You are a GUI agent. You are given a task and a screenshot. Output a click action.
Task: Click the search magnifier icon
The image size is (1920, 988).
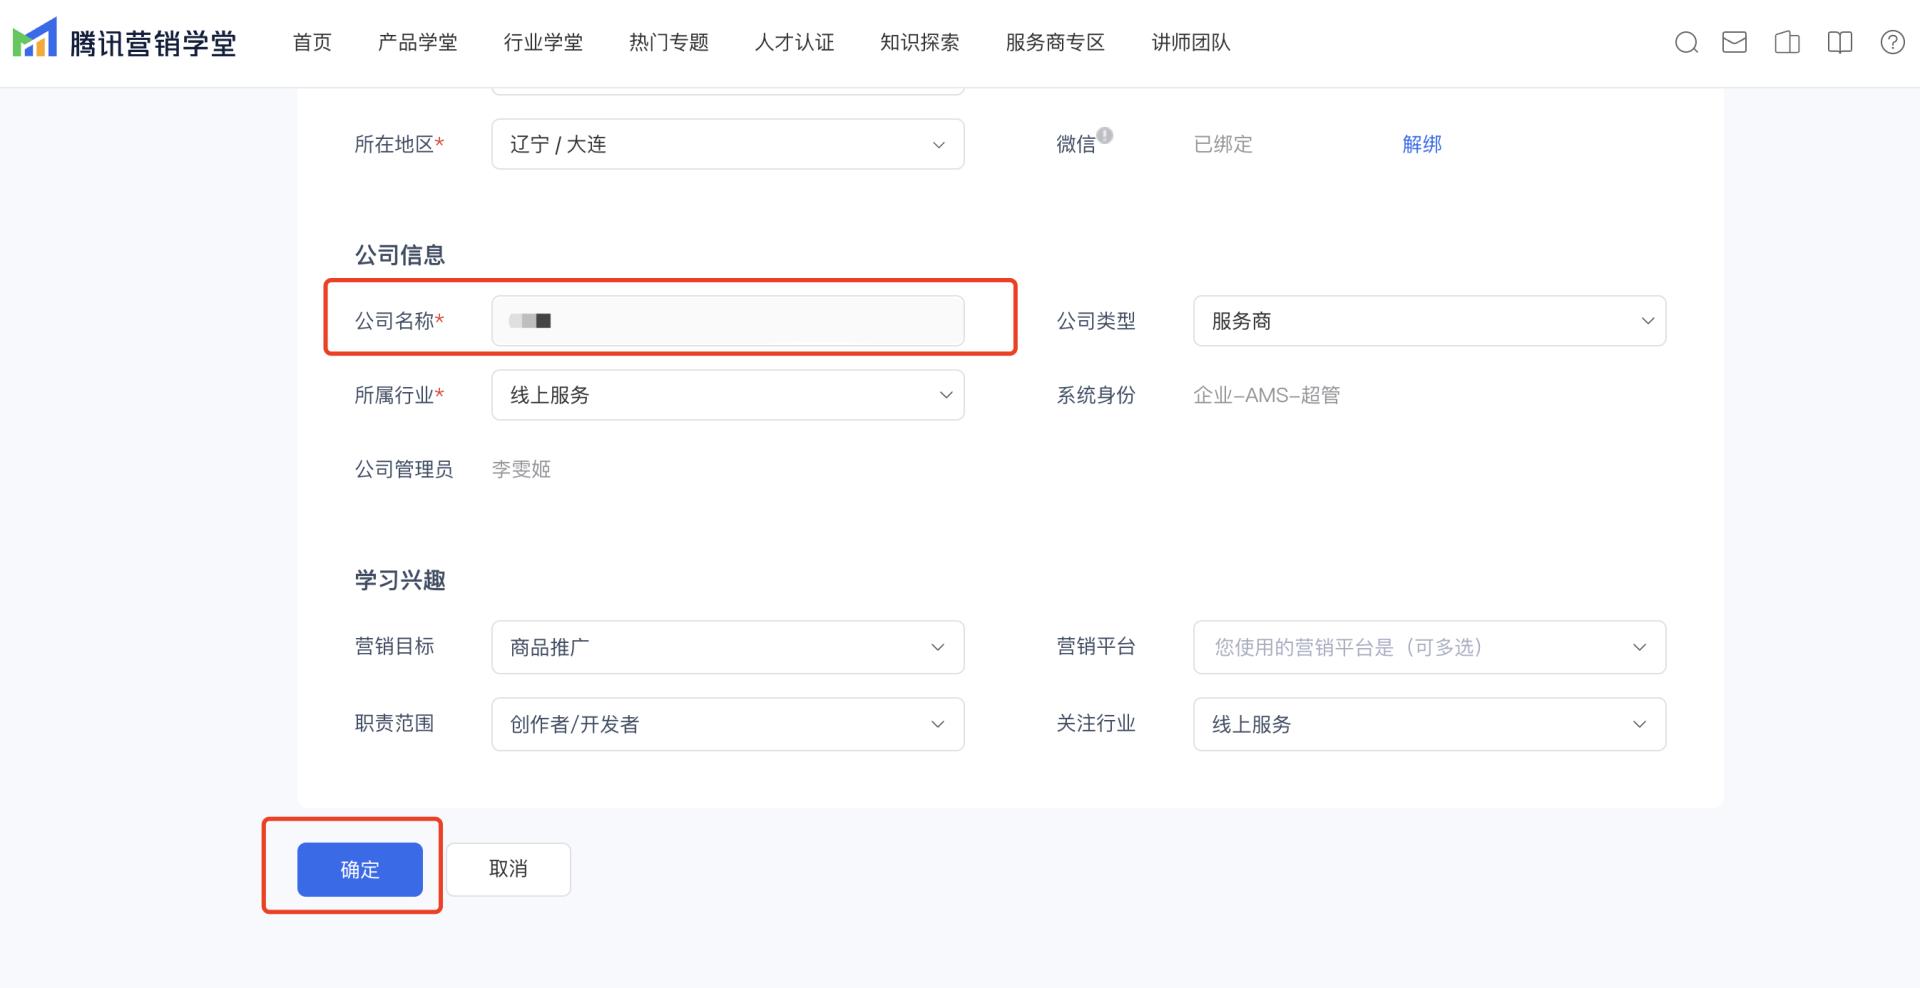(1686, 43)
